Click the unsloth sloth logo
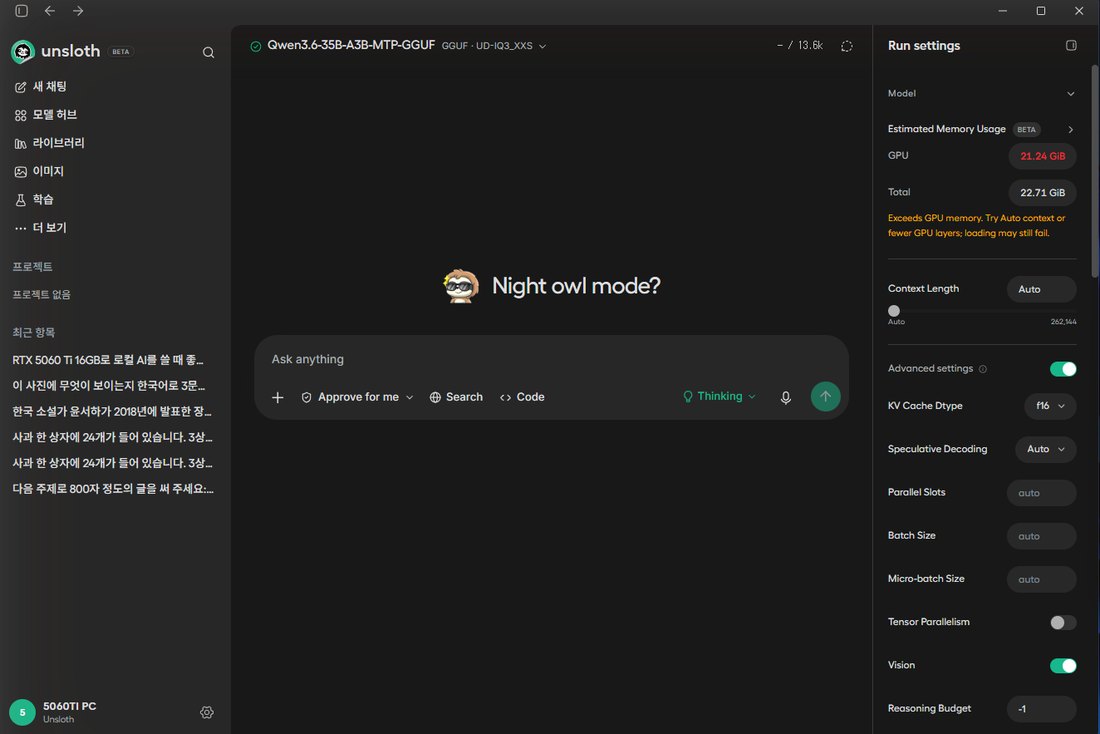Screen dimensions: 1100x734 tap(23, 51)
